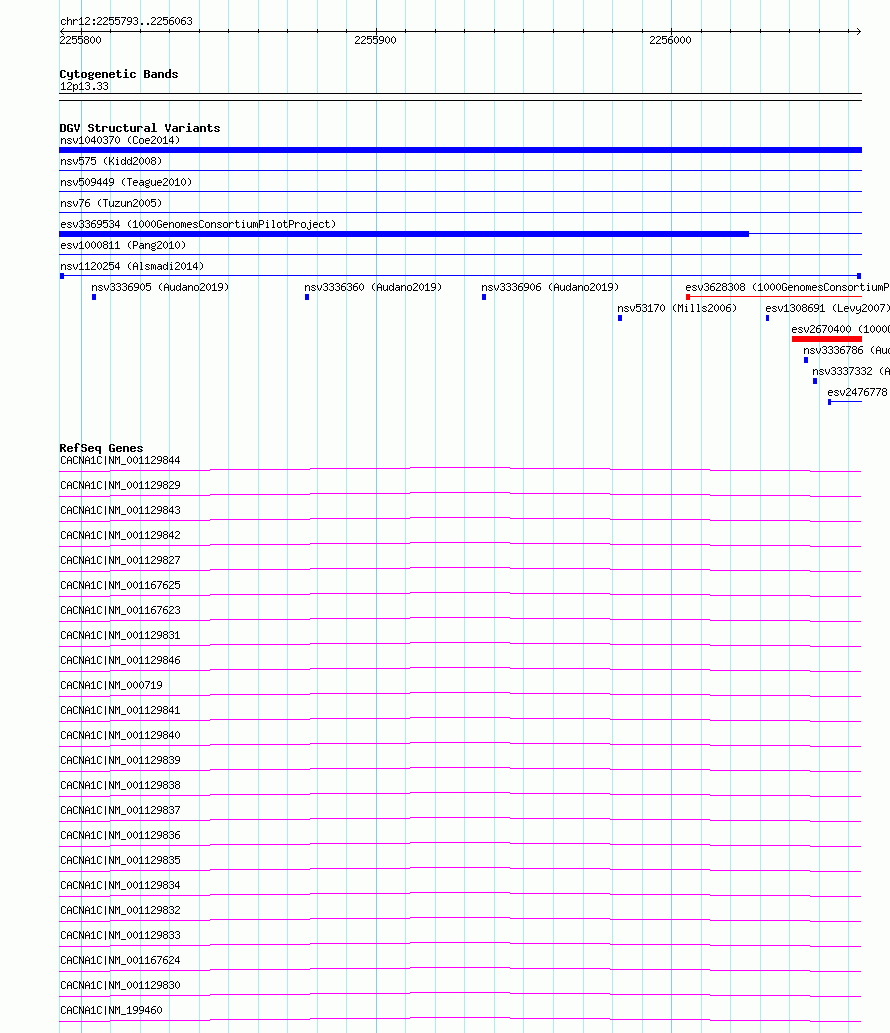Select the RefSeq Genes track heading

pyautogui.click(x=101, y=448)
